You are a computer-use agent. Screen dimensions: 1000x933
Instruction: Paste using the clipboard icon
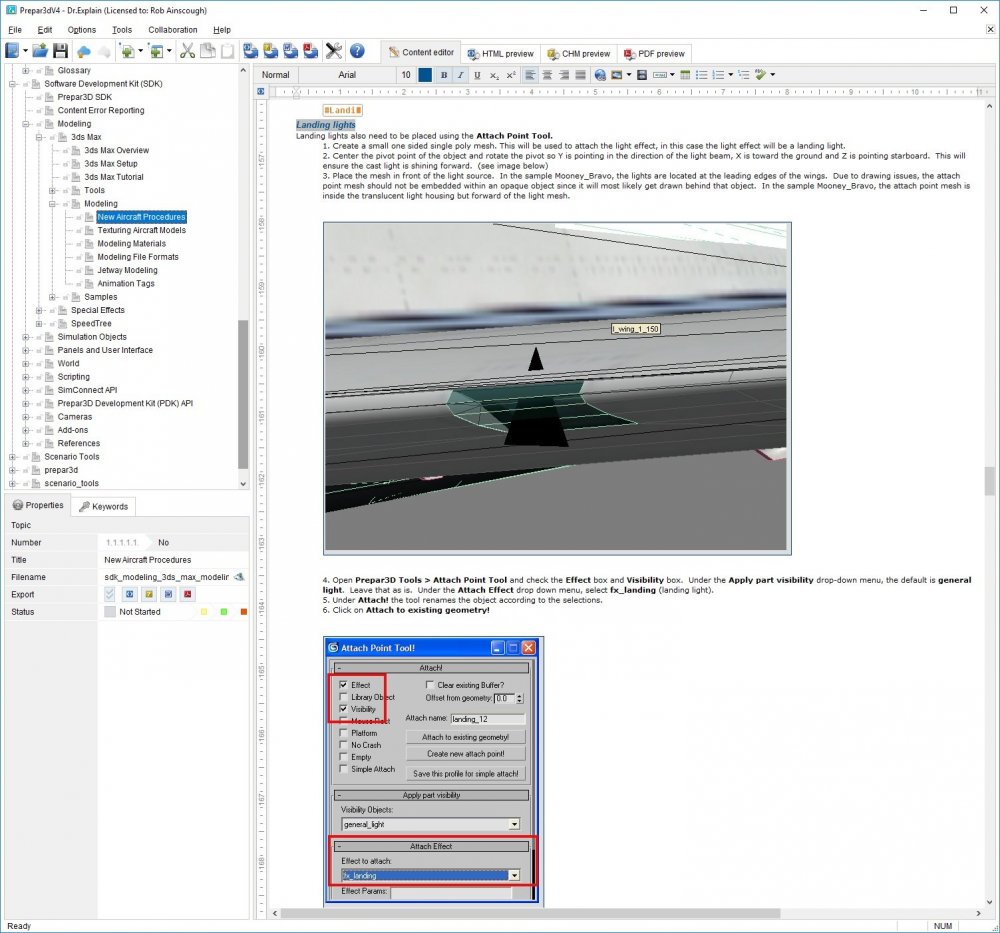[228, 51]
